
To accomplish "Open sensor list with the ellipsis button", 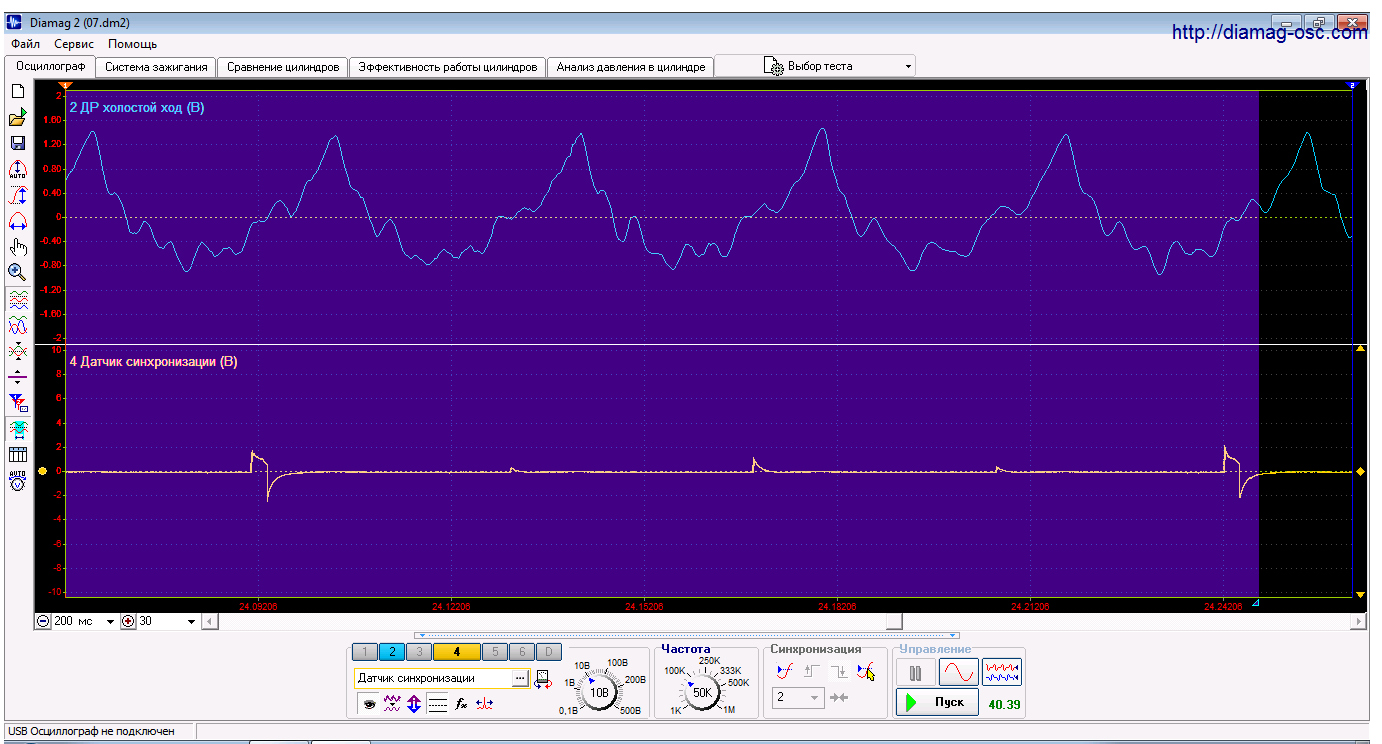I will click(x=520, y=678).
